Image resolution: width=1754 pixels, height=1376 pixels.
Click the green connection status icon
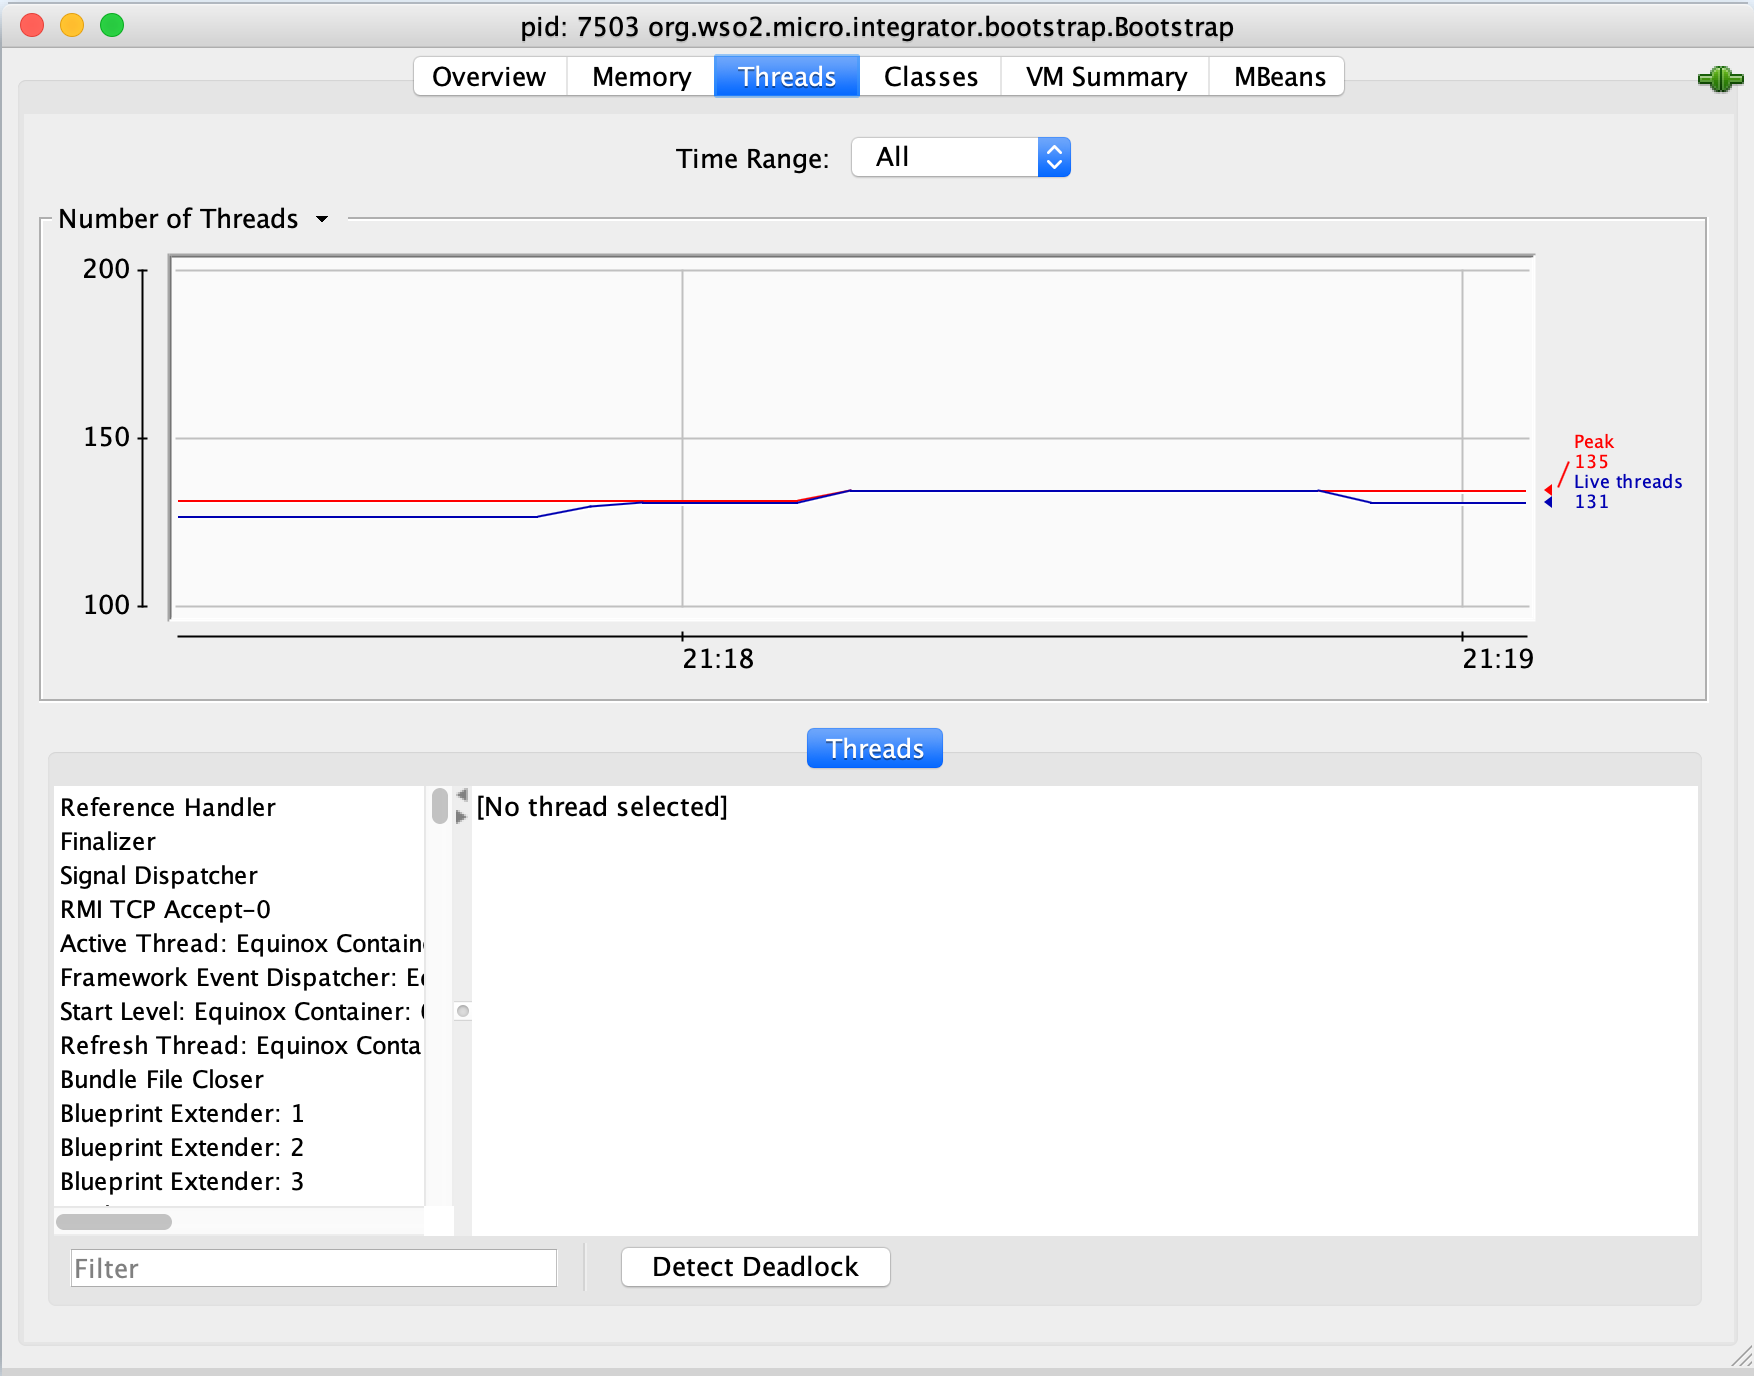coord(1719,78)
